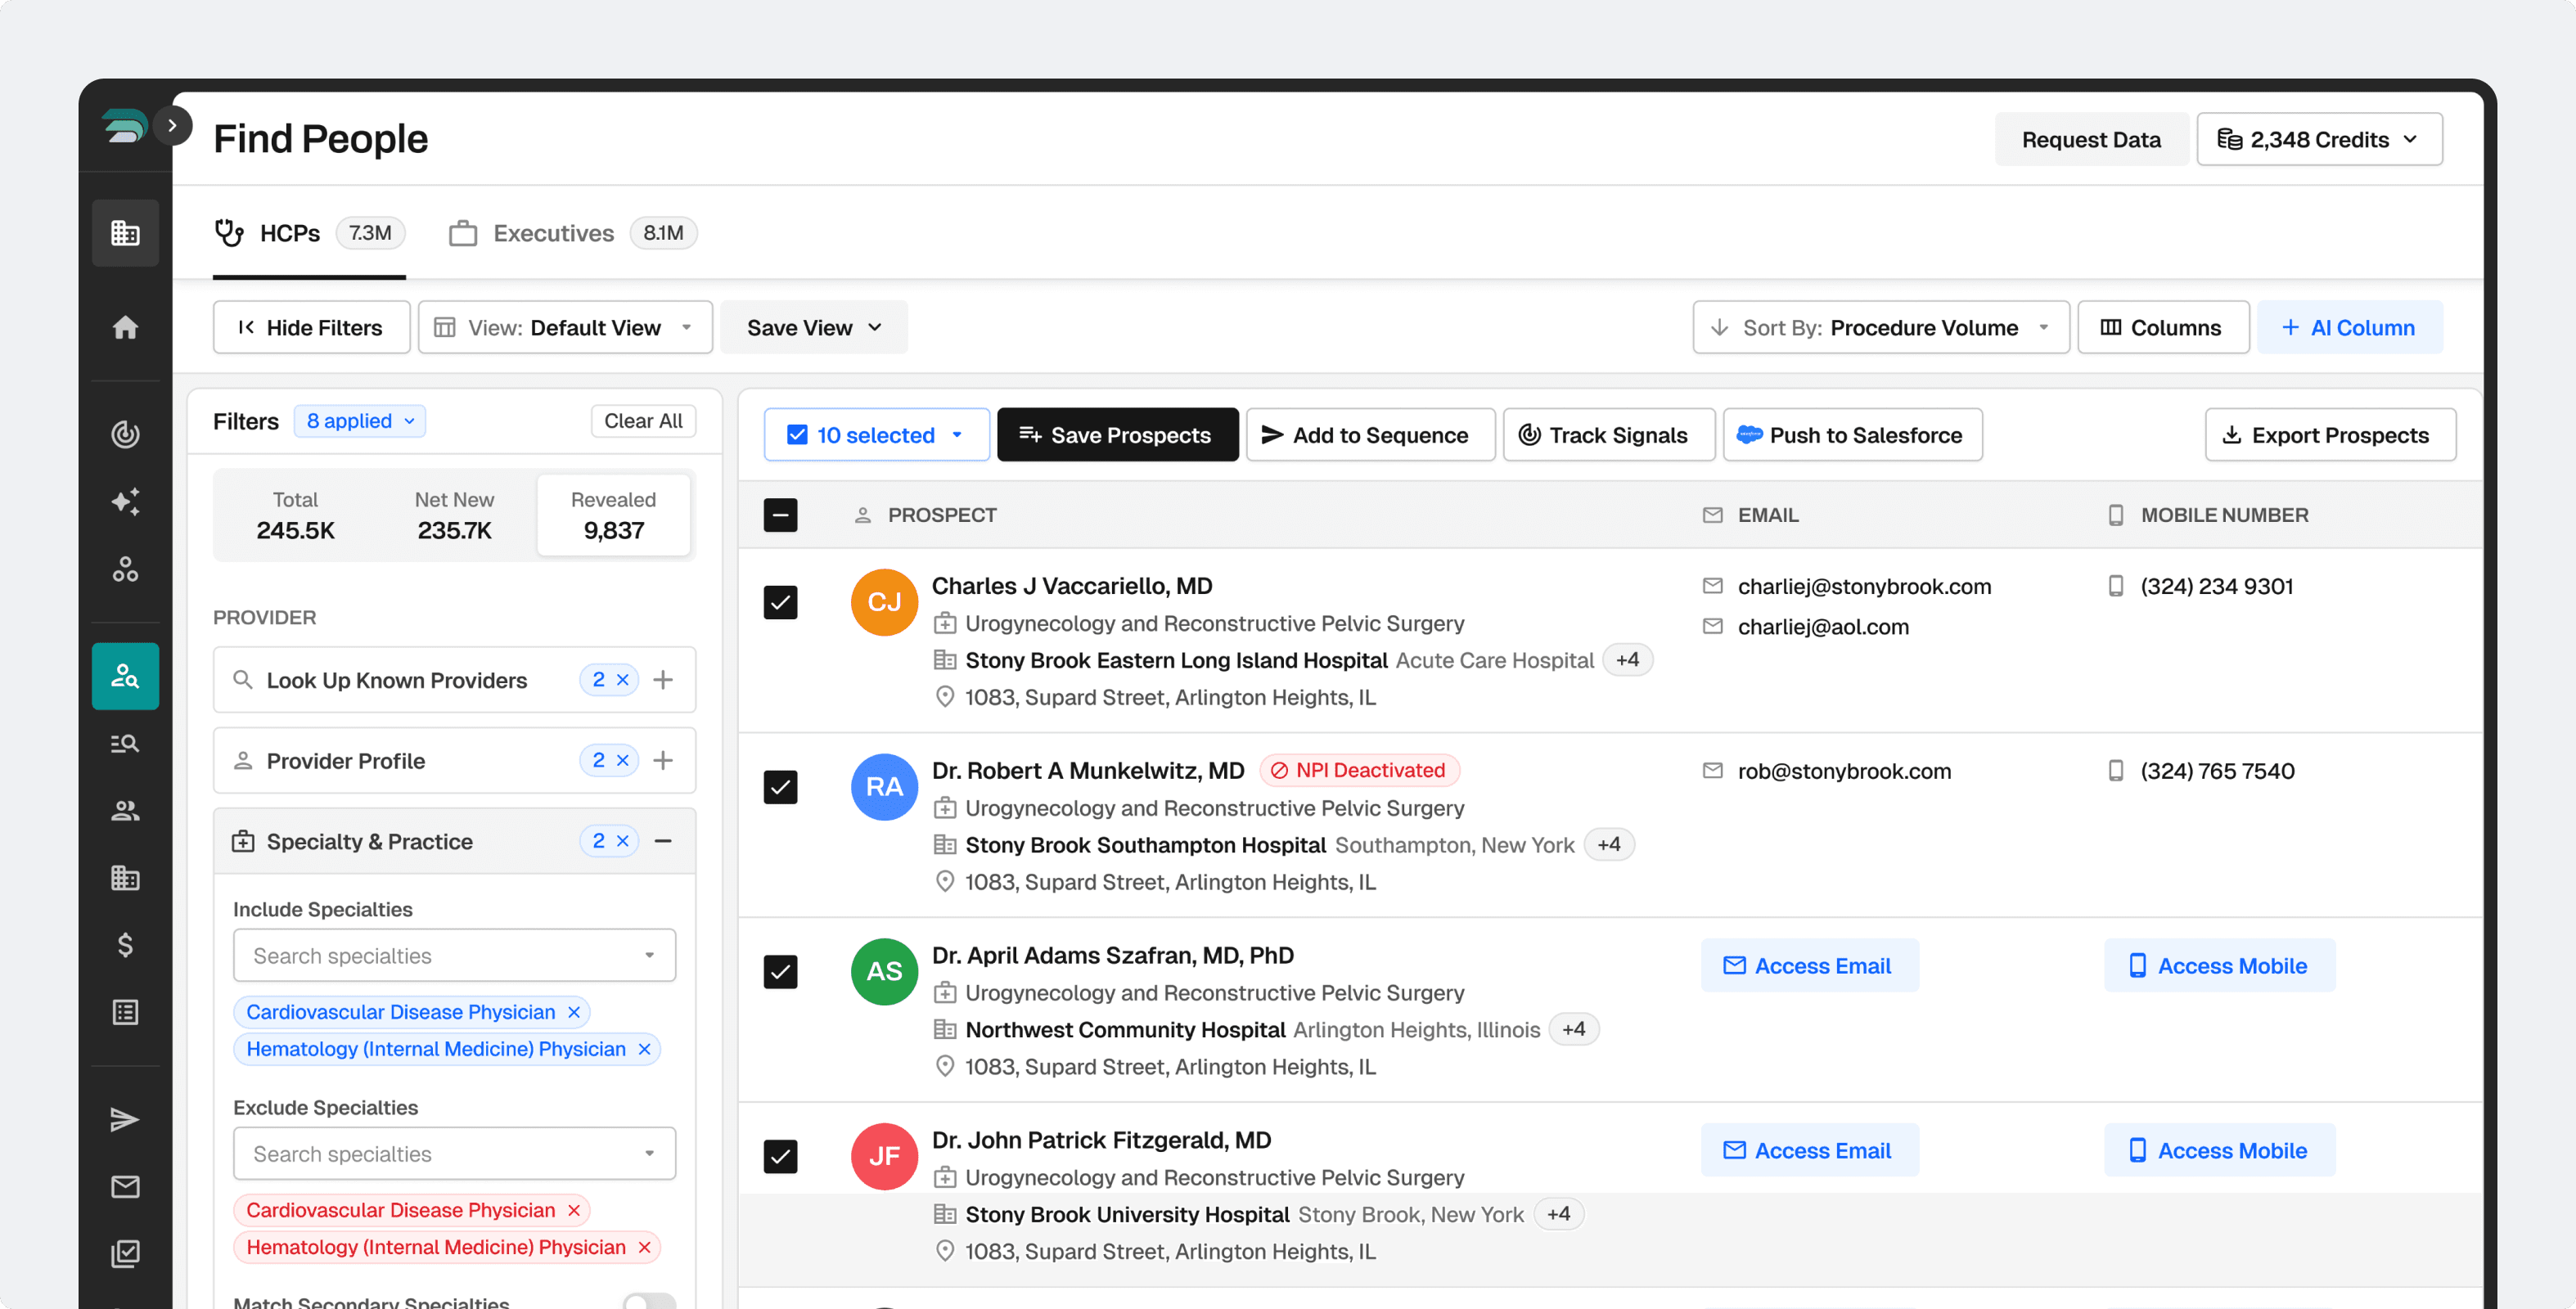Open the home icon in the sidebar
2576x1309 pixels.
click(x=125, y=327)
